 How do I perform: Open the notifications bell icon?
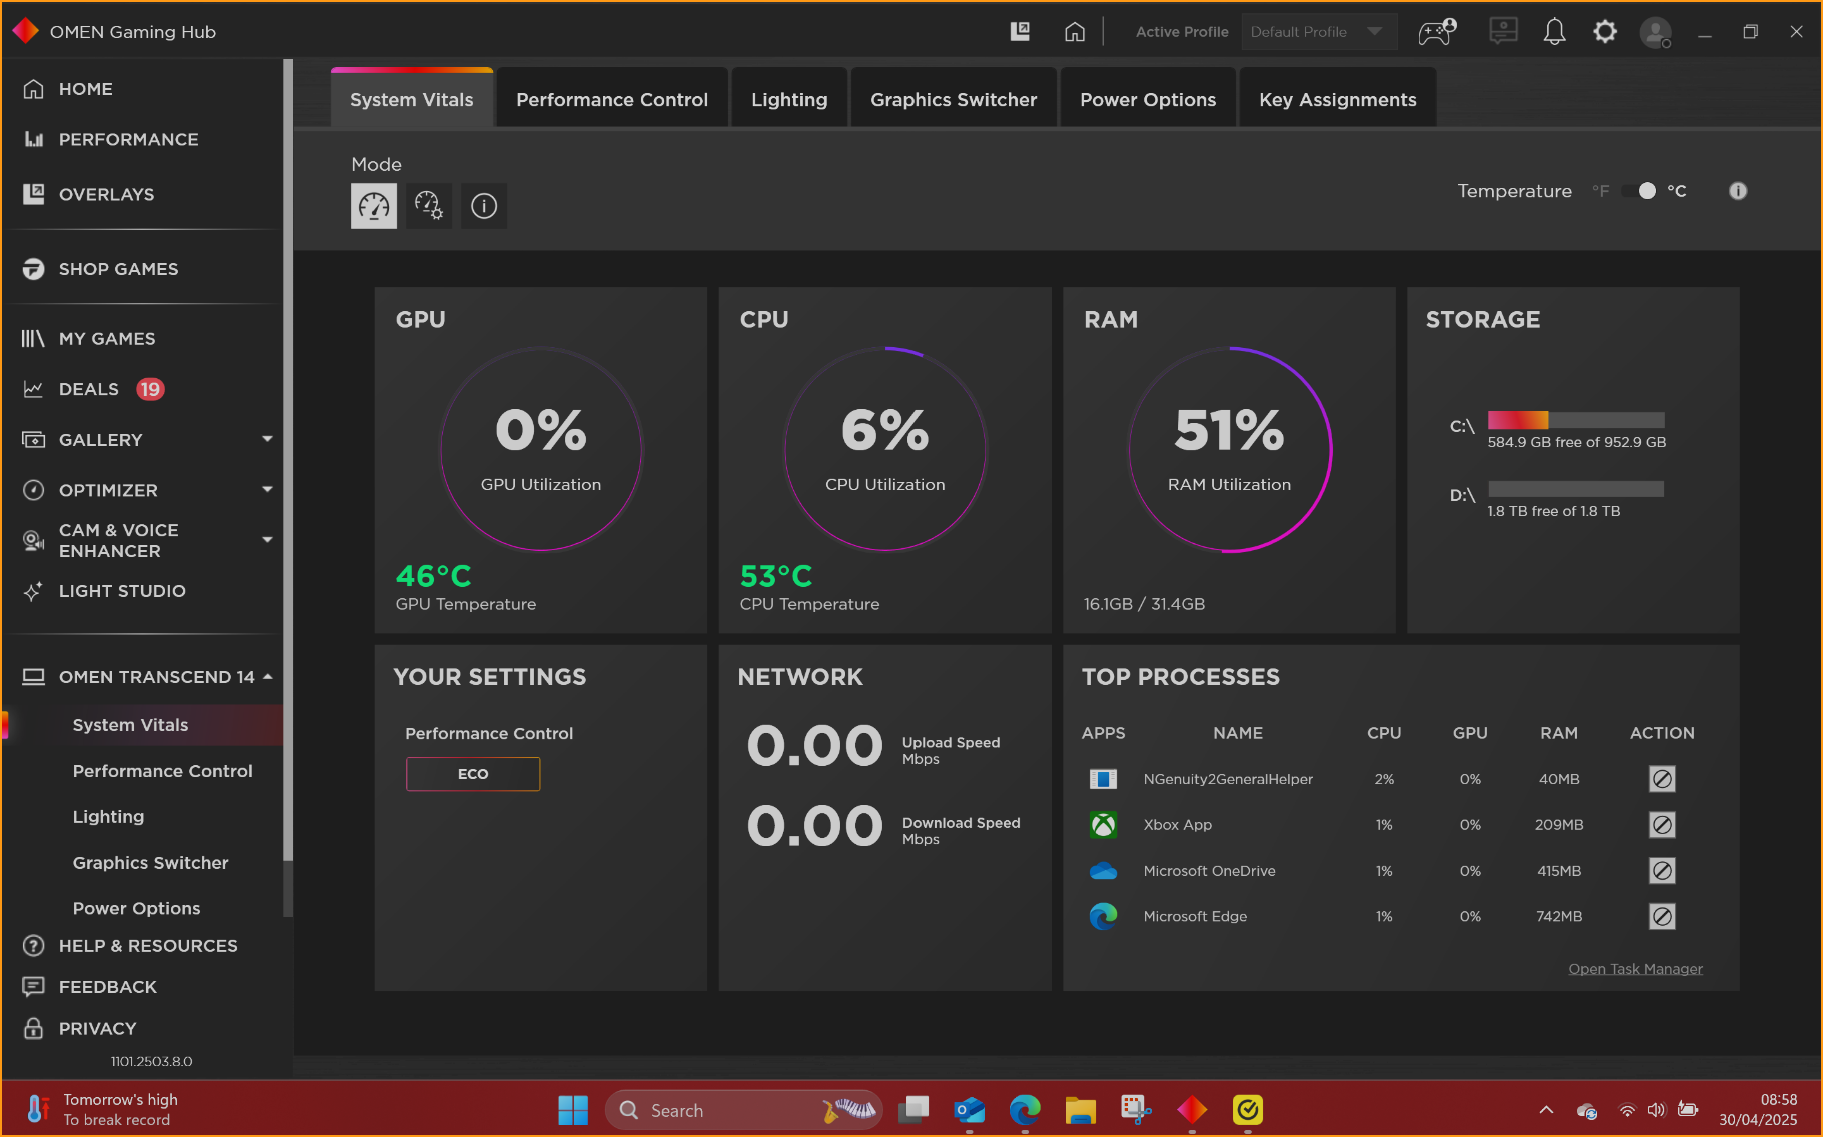click(1554, 32)
